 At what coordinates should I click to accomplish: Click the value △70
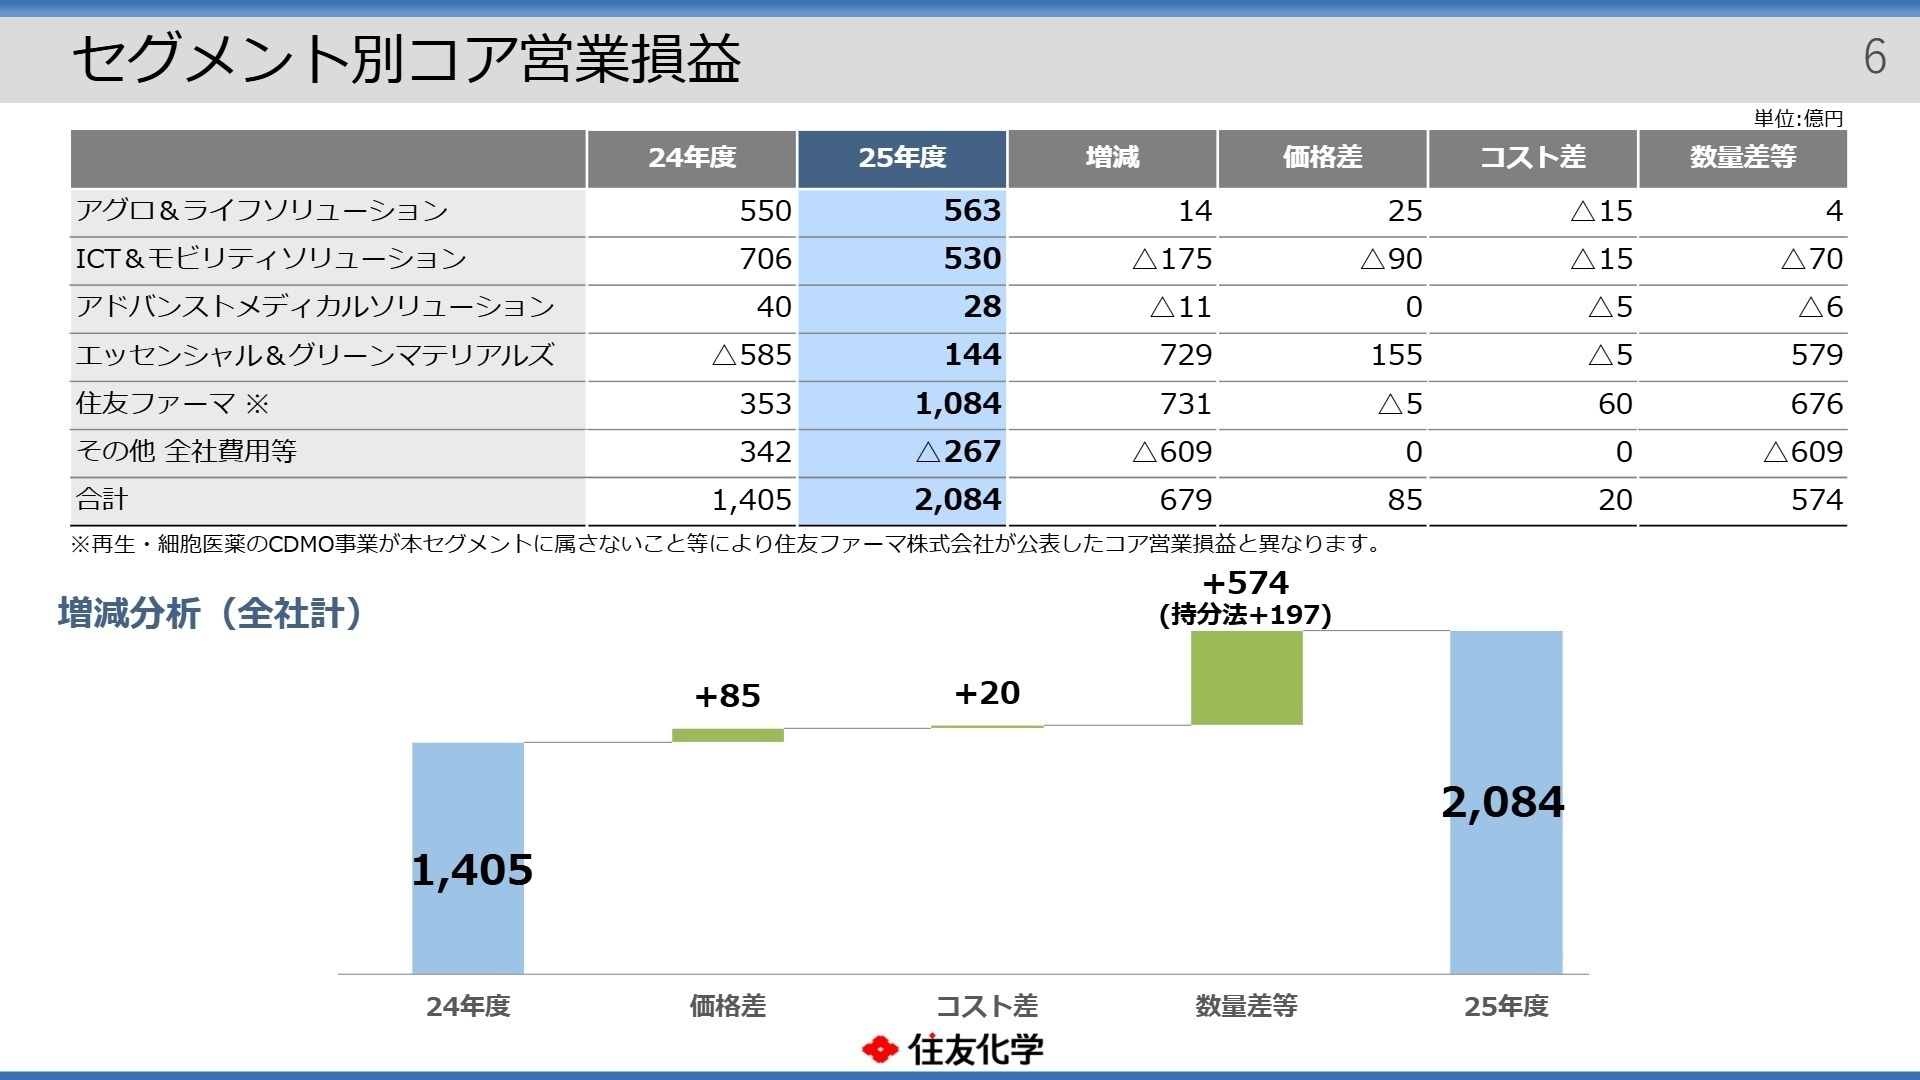point(1812,259)
